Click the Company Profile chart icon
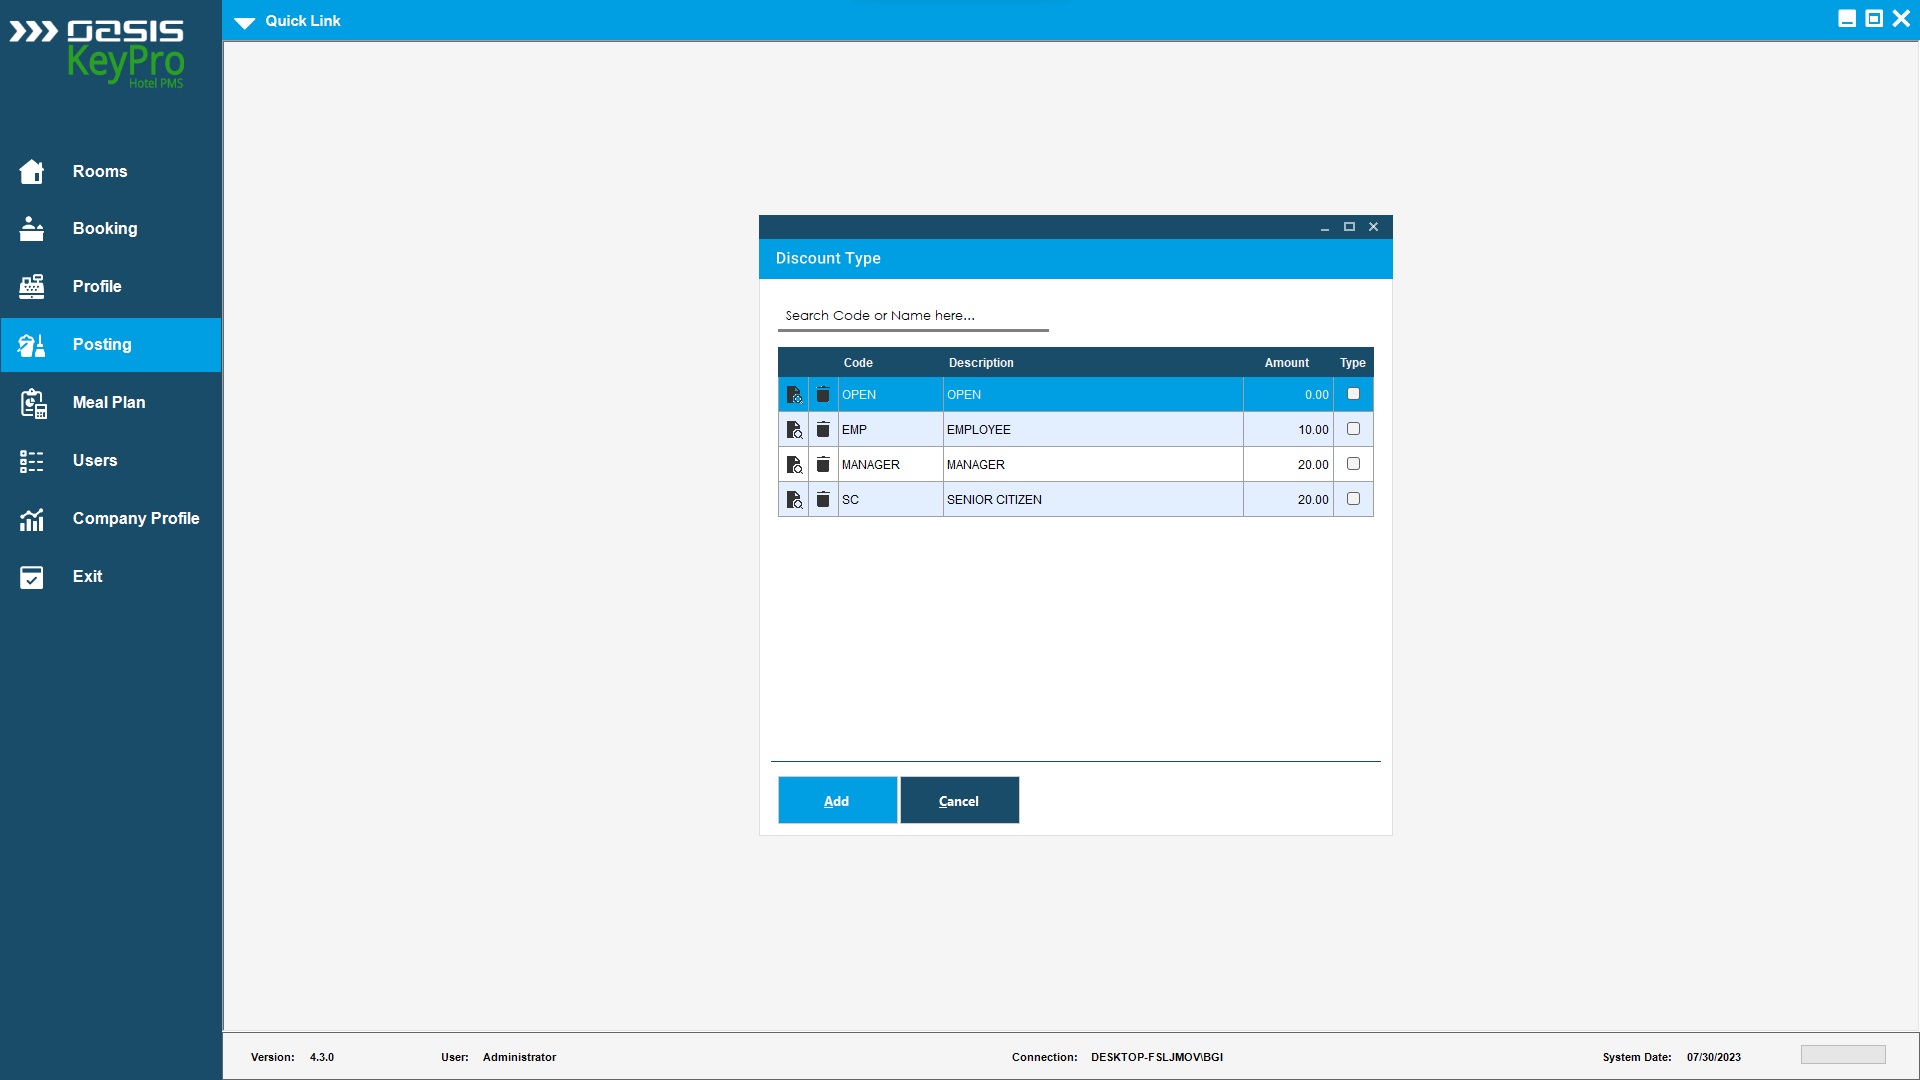This screenshot has height=1080, width=1920. 32,519
